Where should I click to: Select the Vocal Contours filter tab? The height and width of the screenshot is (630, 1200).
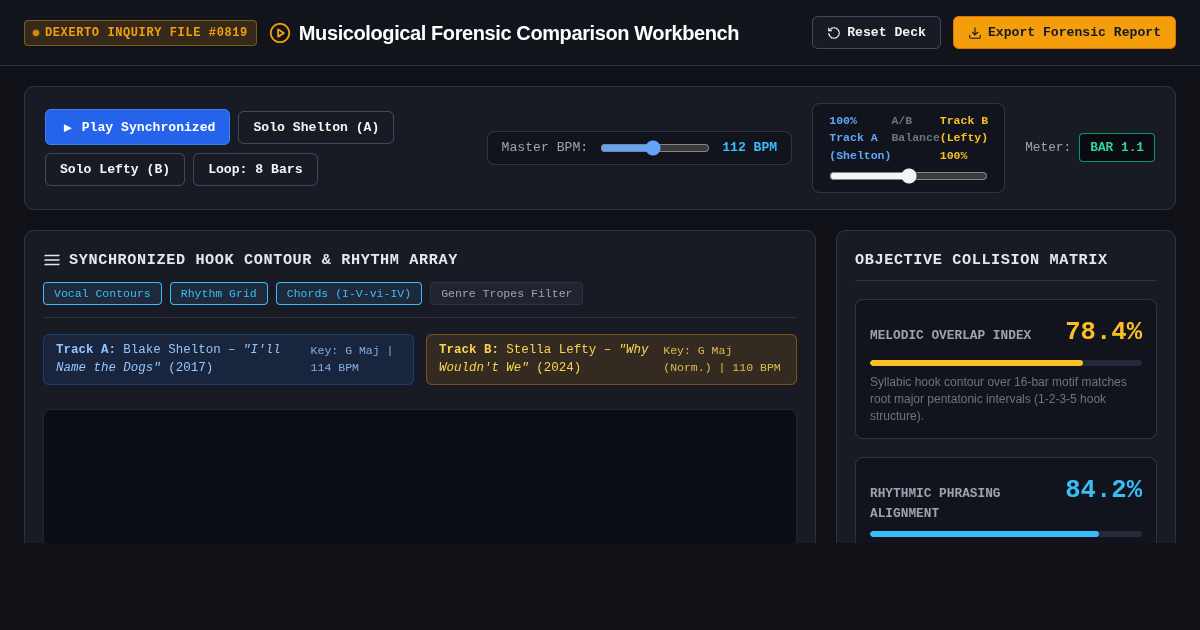click(102, 293)
